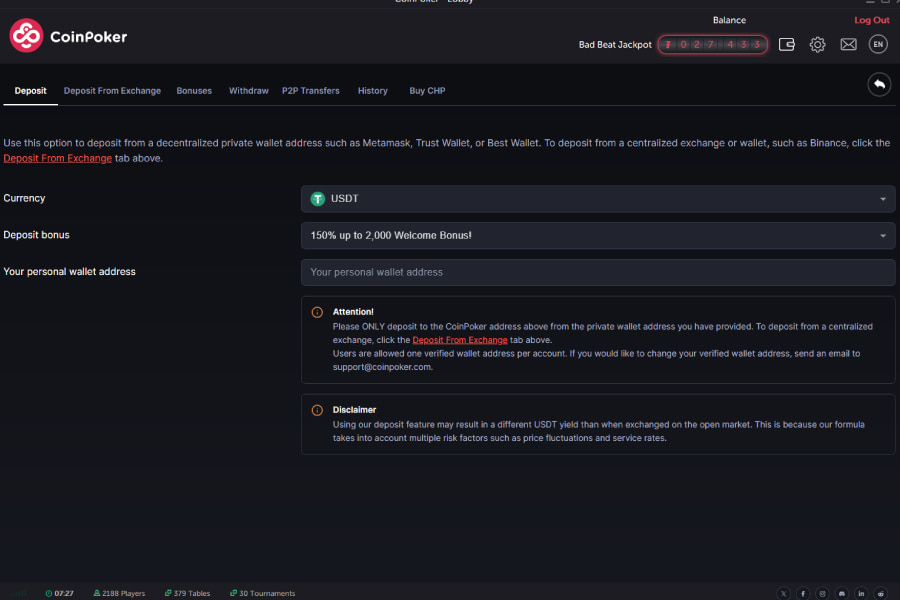
Task: Open the Reddit social icon
Action: pyautogui.click(x=881, y=593)
